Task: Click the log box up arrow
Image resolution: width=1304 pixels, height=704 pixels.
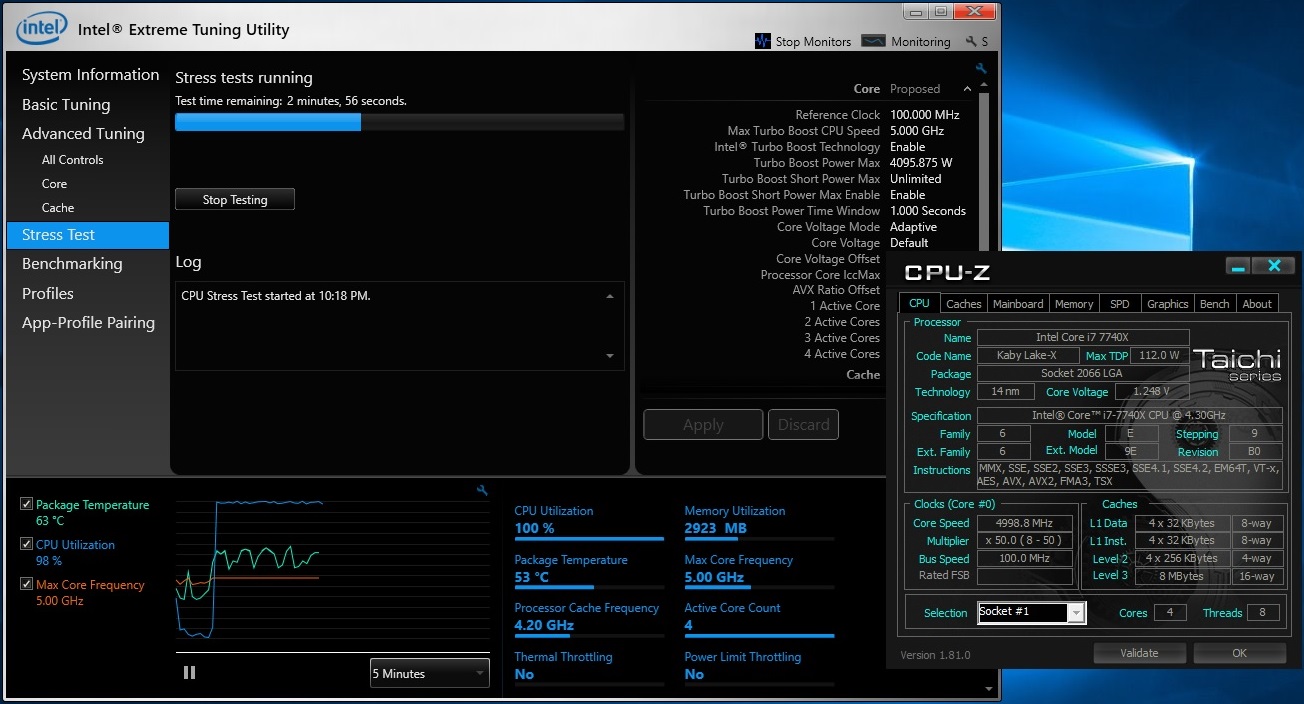Action: [x=610, y=296]
